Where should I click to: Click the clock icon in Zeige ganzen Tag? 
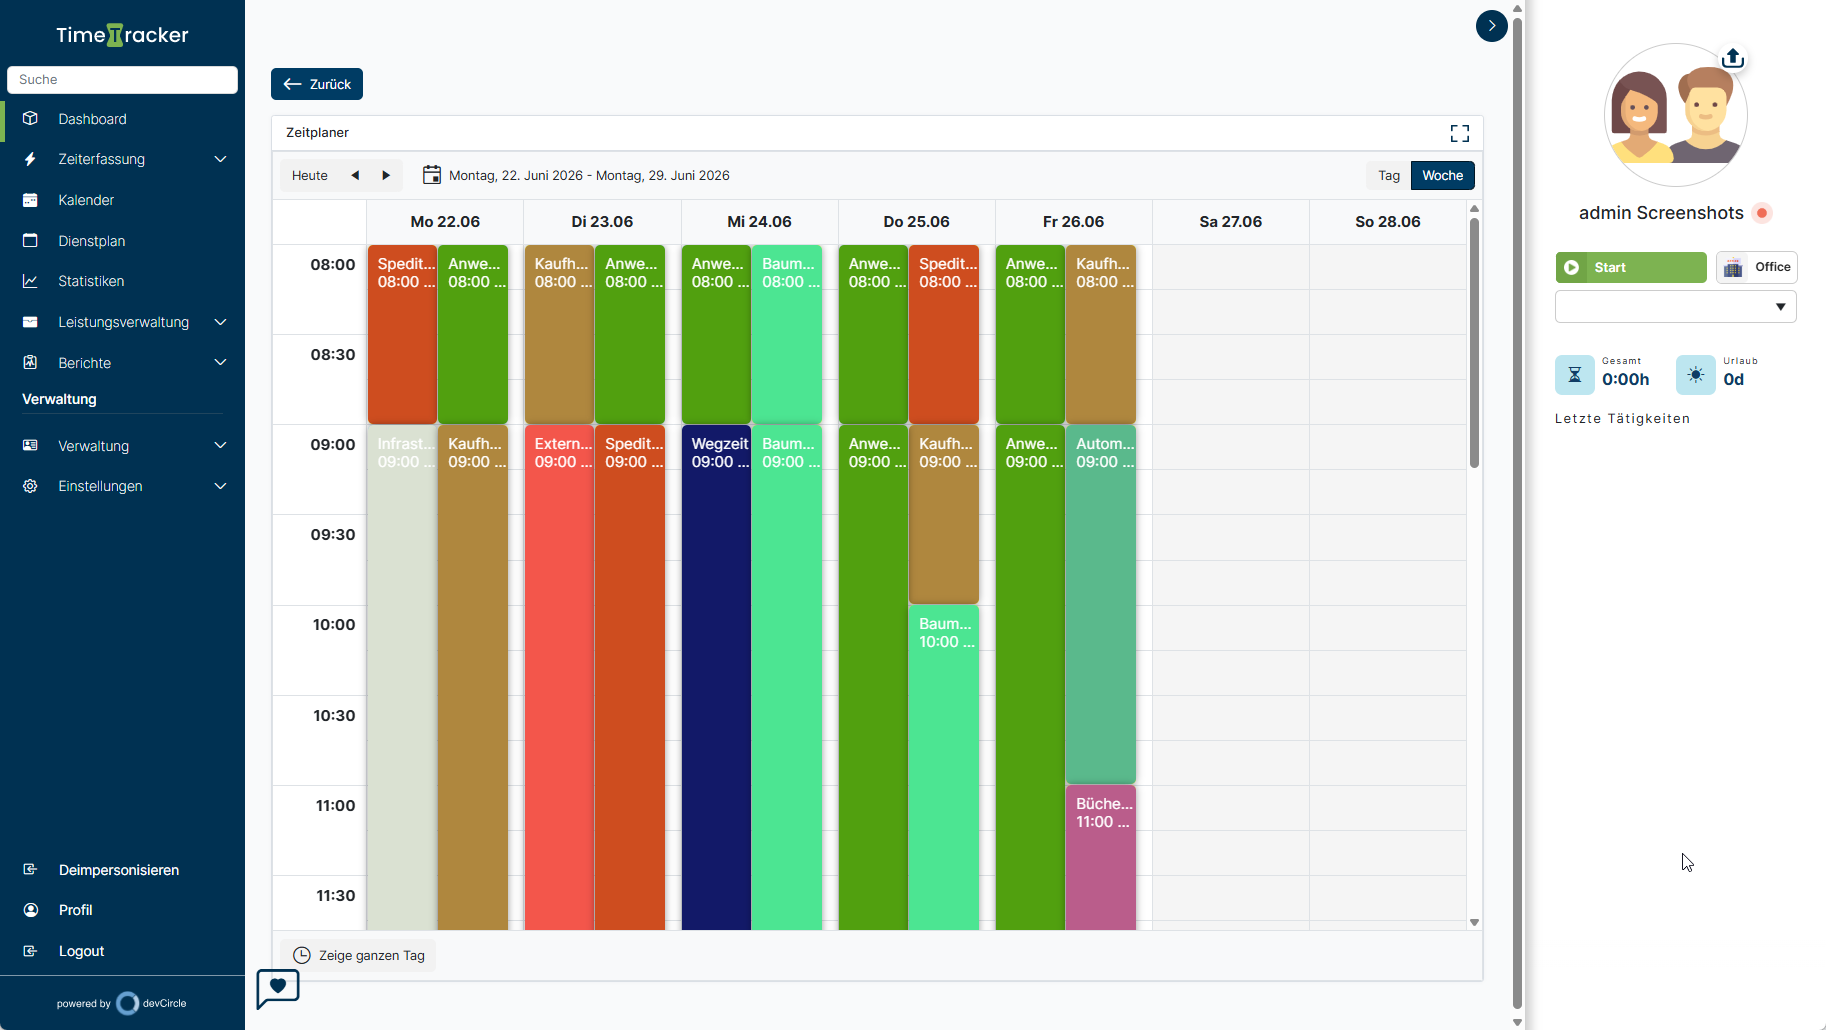tap(302, 955)
